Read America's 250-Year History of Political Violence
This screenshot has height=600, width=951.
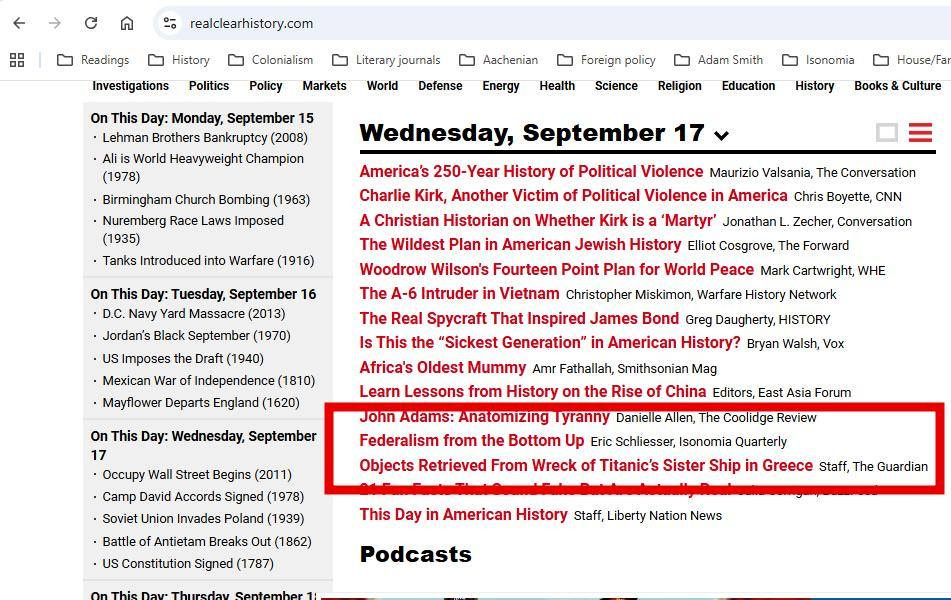[531, 172]
